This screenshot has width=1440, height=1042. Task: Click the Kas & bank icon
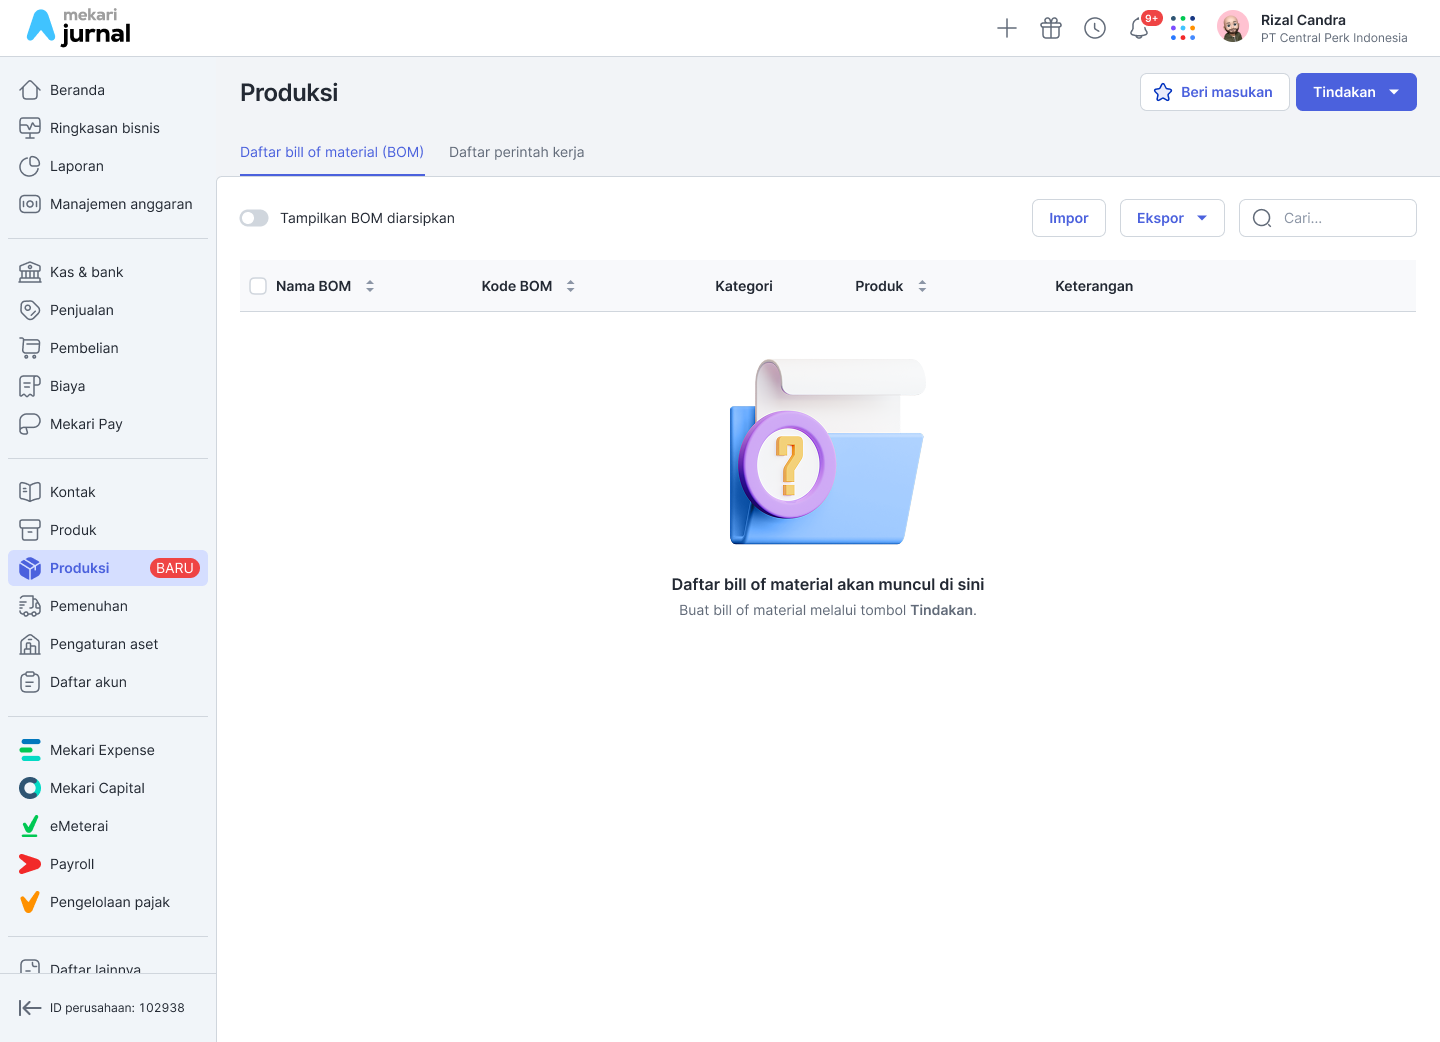point(30,272)
